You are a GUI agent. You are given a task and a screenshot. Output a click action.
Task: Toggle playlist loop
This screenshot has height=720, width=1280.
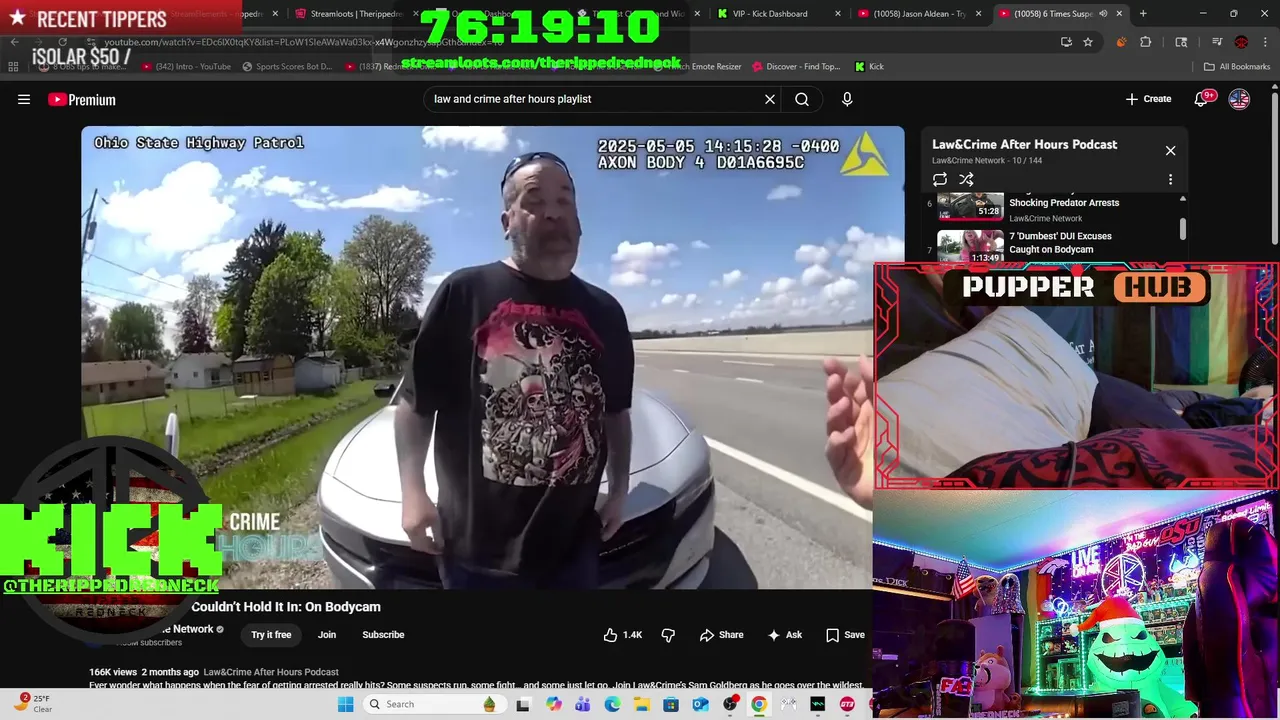pyautogui.click(x=940, y=180)
